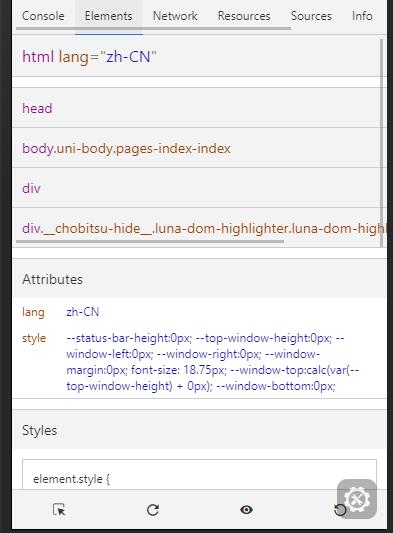
Task: Toggle the eye highlight icon
Action: (246, 510)
